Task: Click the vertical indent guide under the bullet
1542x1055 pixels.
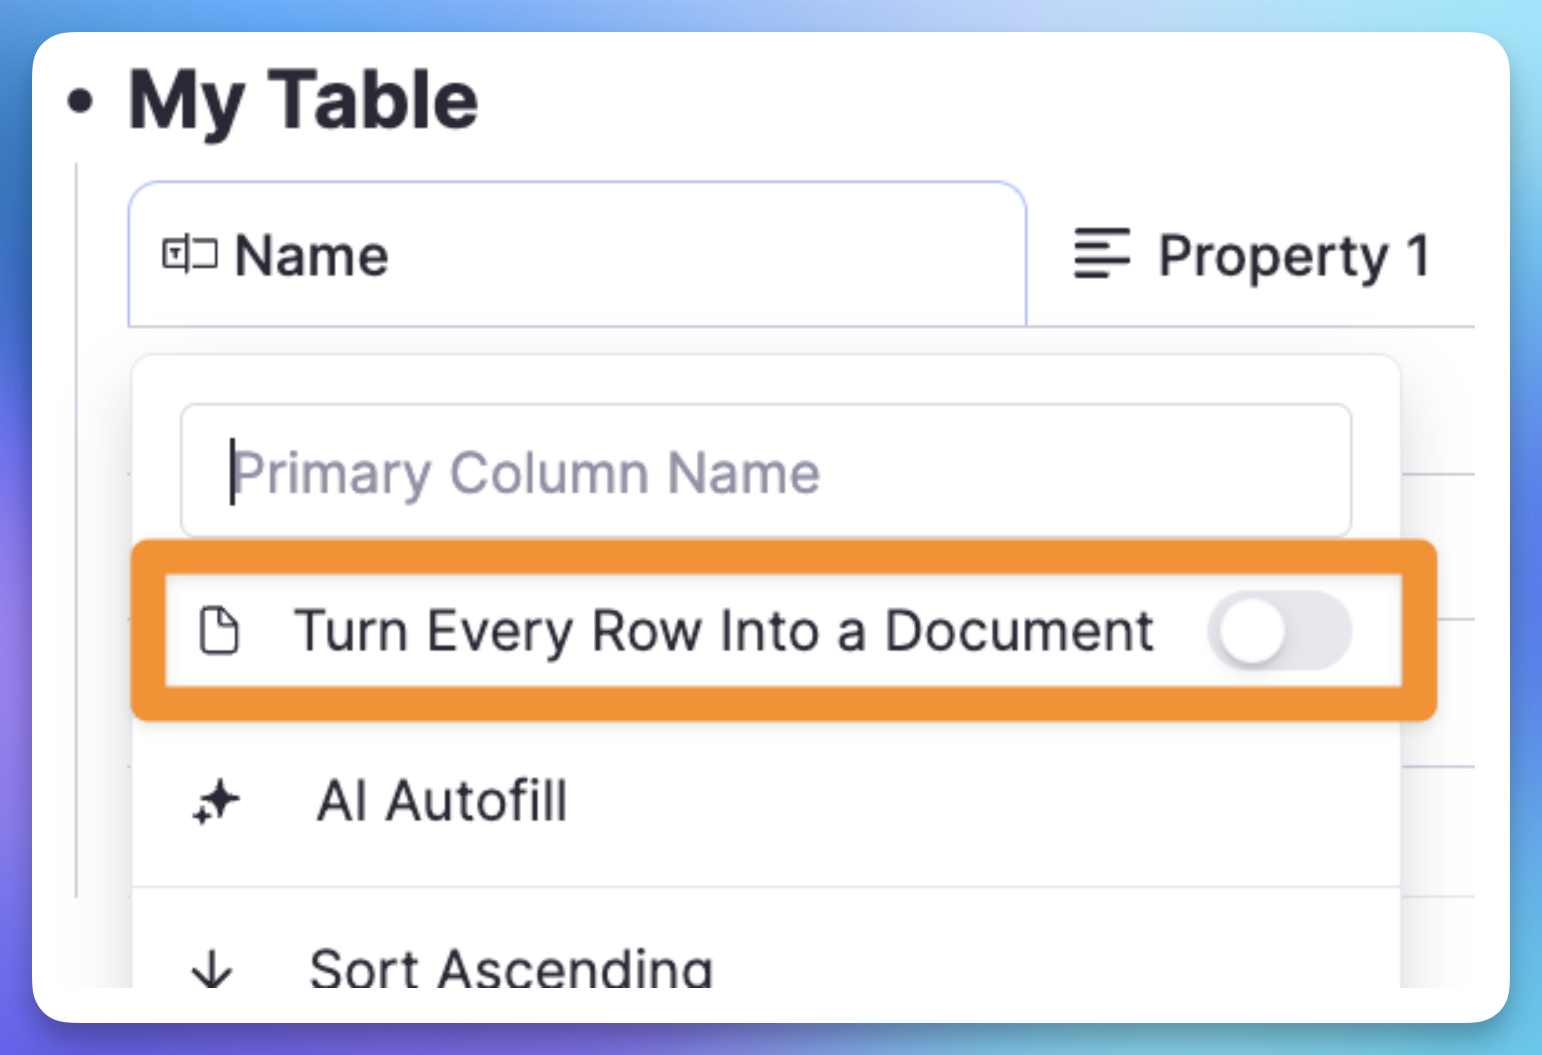Action: (x=77, y=530)
